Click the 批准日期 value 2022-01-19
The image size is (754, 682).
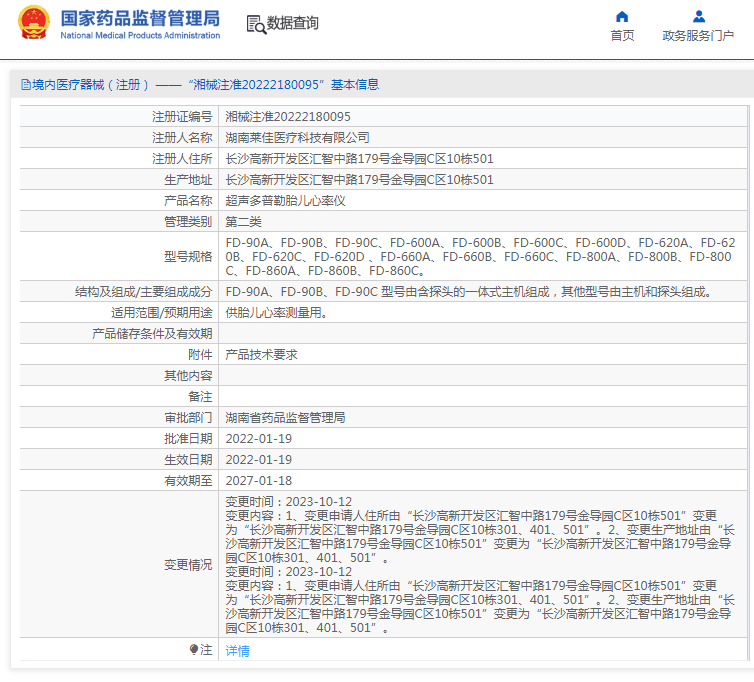coord(259,439)
